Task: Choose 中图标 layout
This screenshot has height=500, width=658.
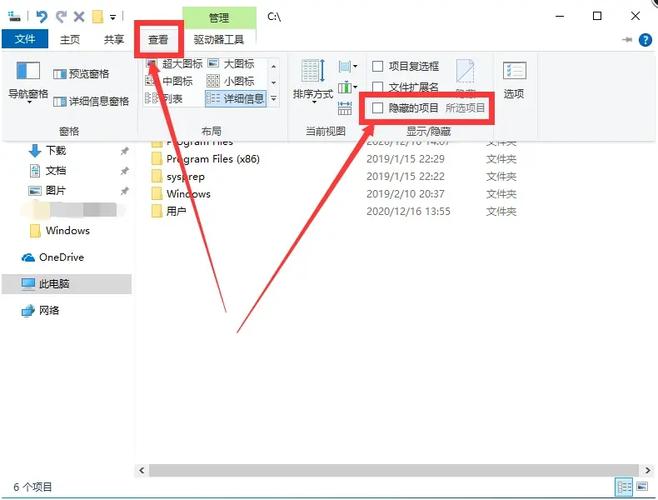Action: 169,81
